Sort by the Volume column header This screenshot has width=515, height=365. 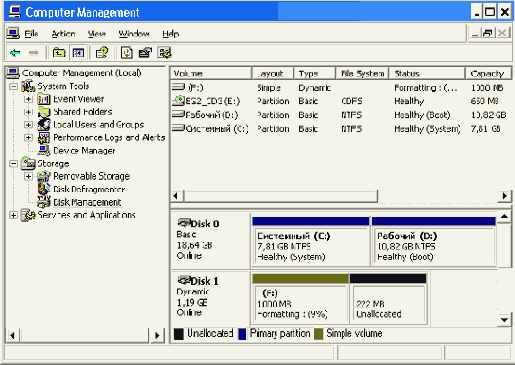(x=211, y=73)
